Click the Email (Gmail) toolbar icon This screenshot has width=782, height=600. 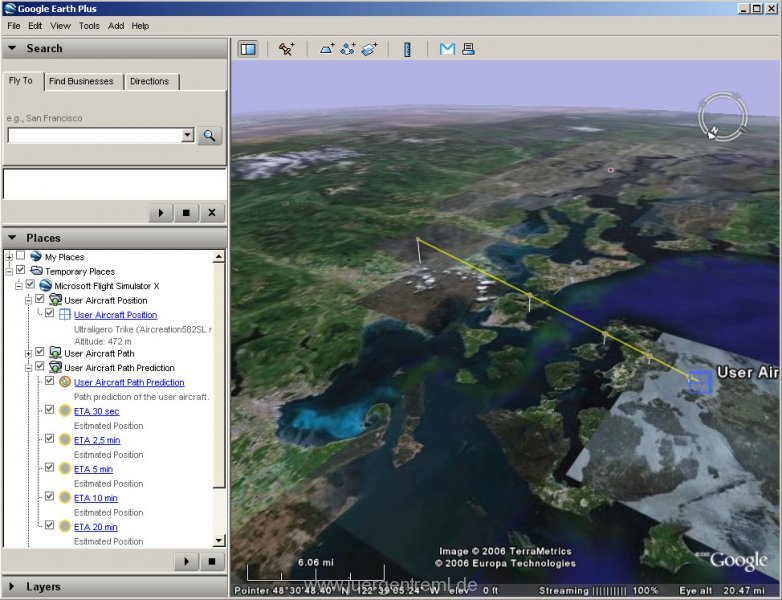tap(447, 49)
